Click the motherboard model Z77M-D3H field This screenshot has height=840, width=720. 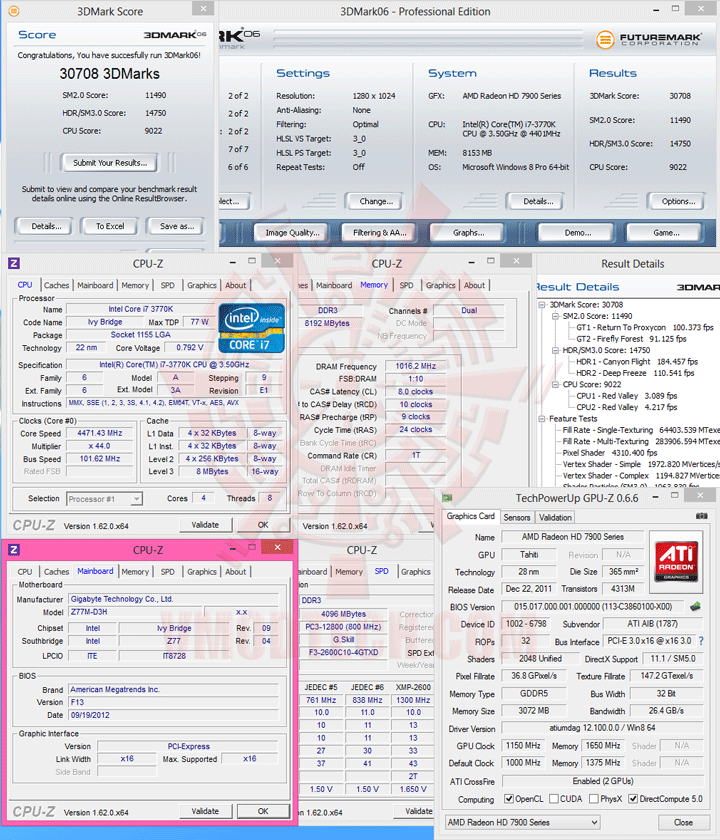point(136,612)
